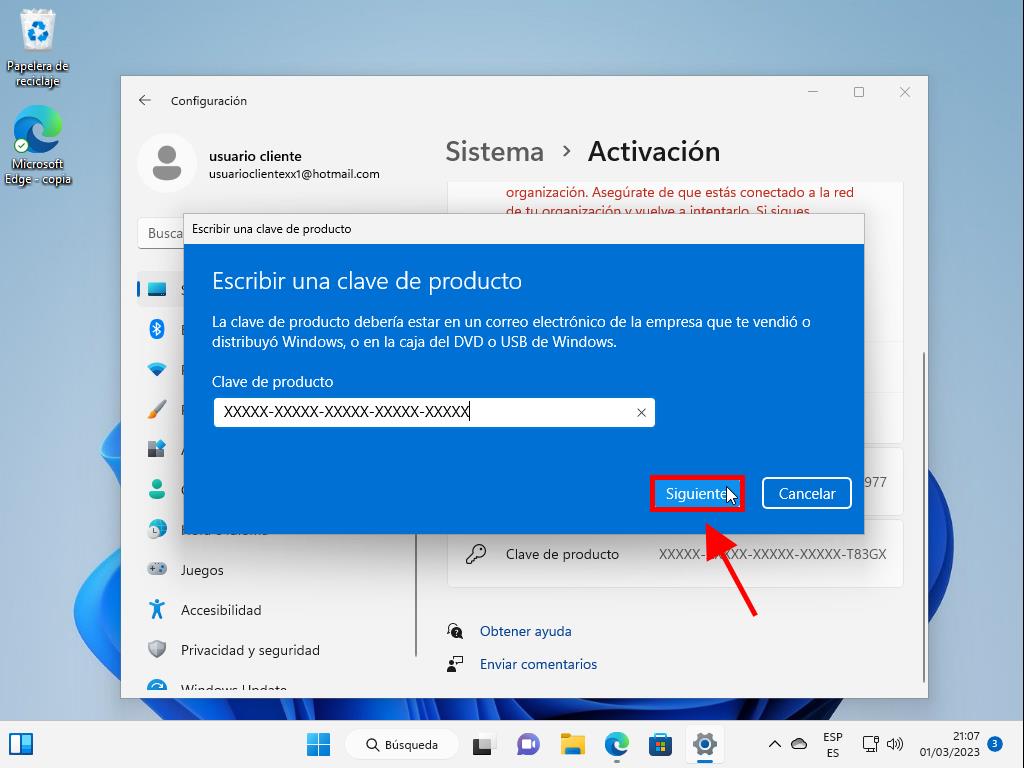Open Widgets panel in taskbar corner
This screenshot has width=1024, height=768.
(x=21, y=745)
